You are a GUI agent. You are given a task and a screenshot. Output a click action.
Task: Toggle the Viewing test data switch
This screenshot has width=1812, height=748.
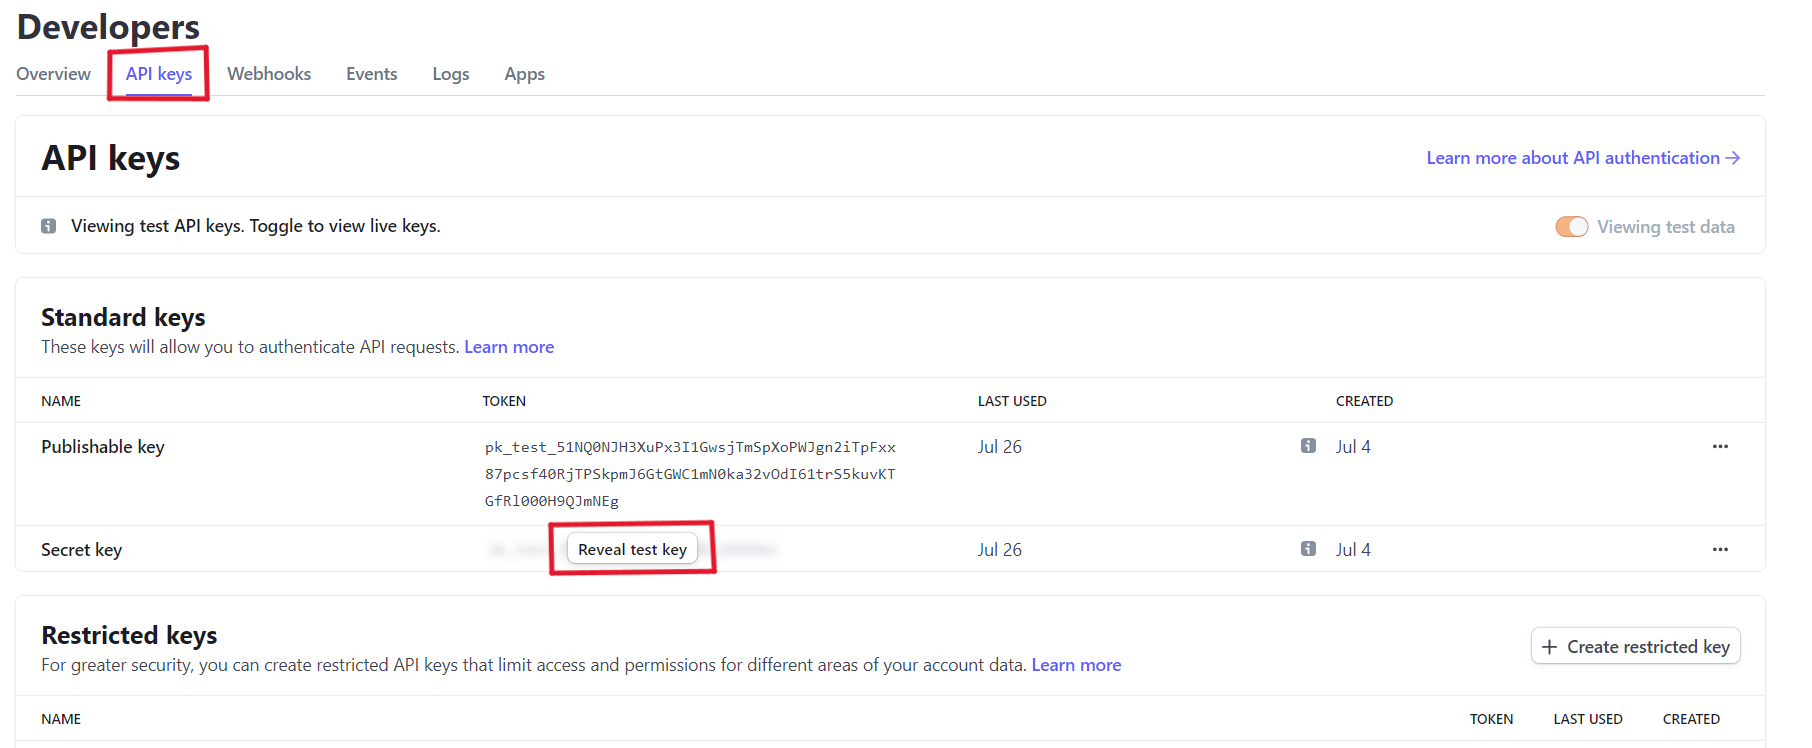[x=1571, y=227]
